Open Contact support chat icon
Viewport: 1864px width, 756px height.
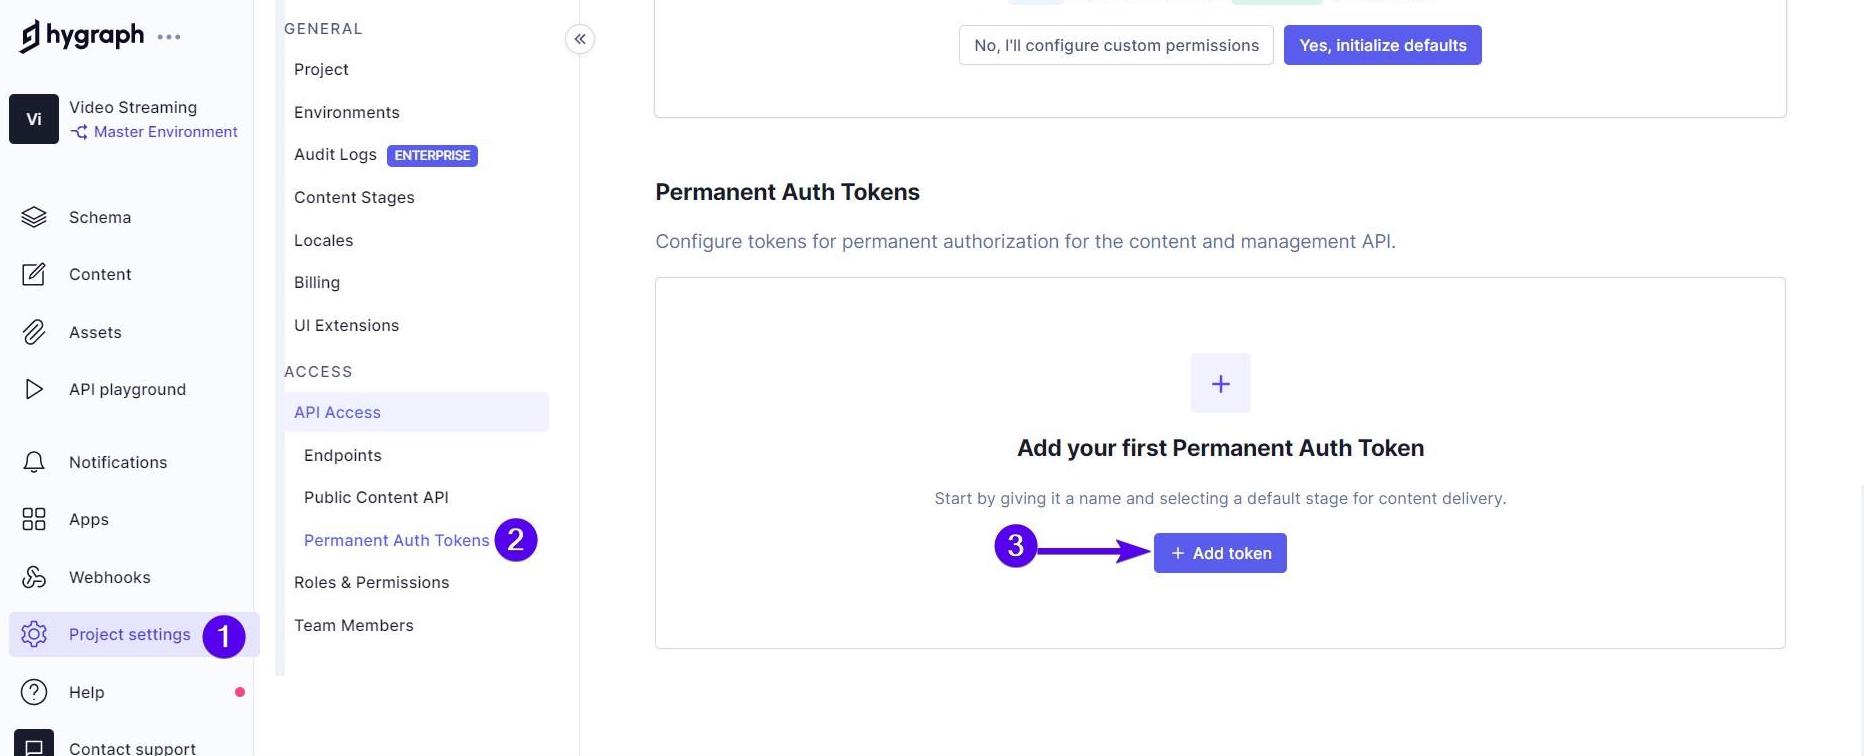click(34, 745)
